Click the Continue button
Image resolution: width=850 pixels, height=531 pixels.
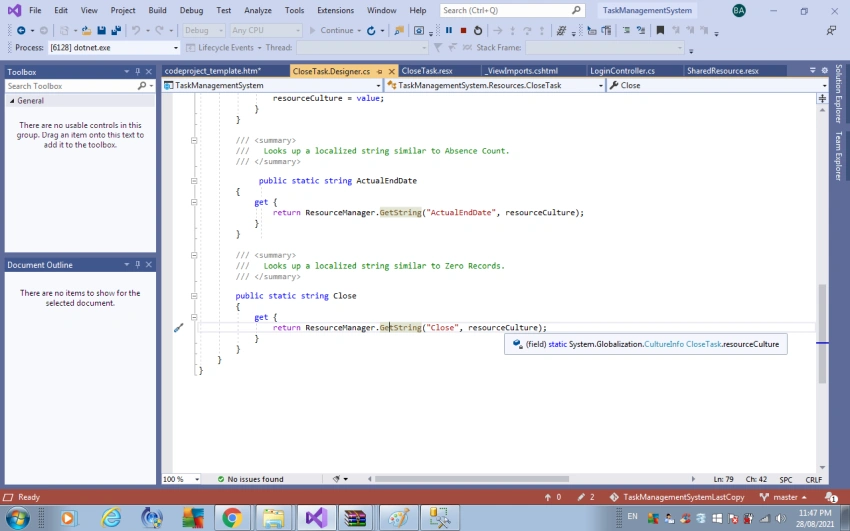332,31
